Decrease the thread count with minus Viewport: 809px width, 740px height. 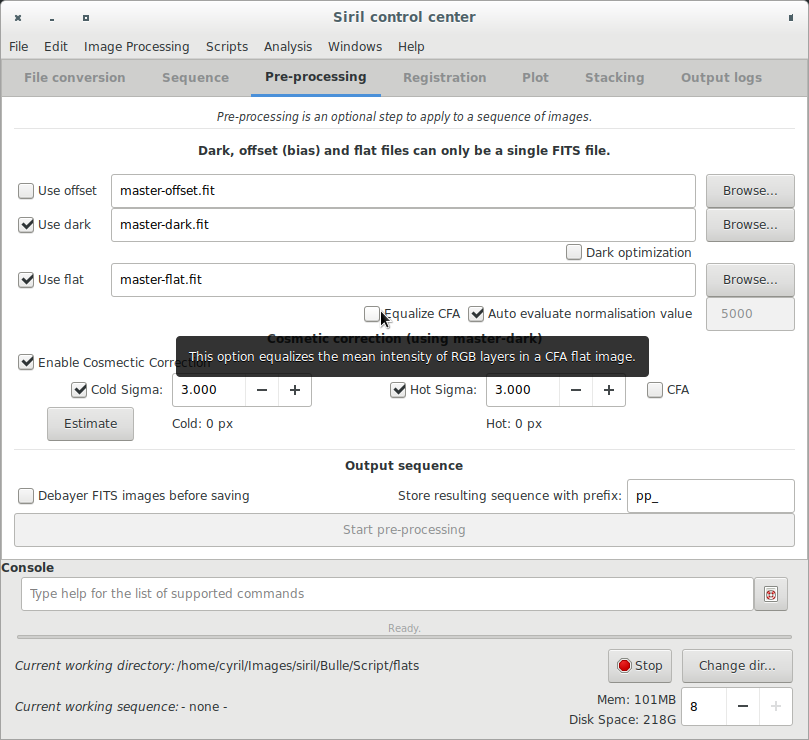(x=743, y=706)
